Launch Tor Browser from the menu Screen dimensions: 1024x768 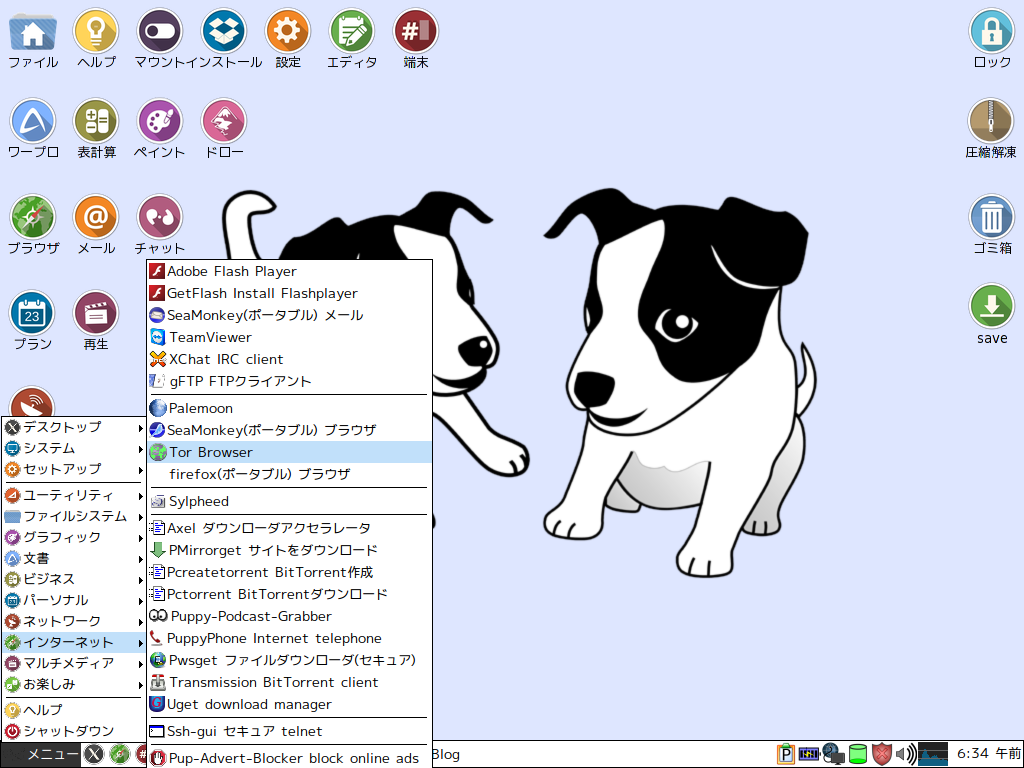tap(290, 453)
